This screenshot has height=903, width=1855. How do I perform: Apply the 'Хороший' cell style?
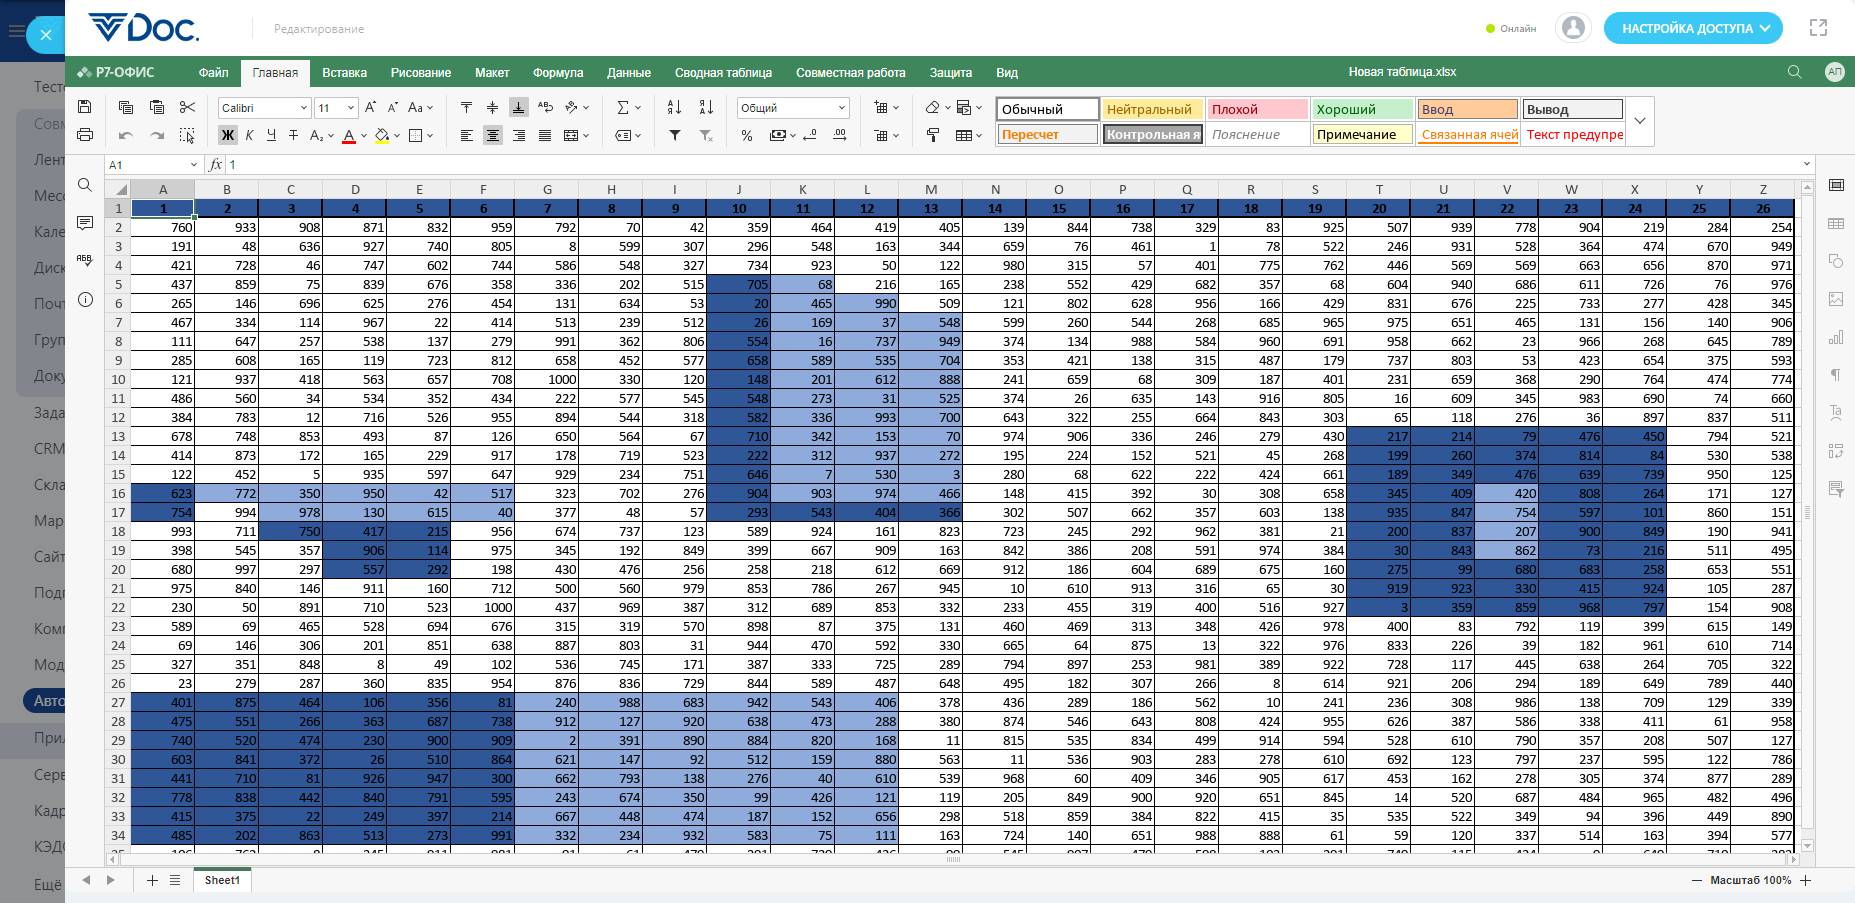(1362, 109)
